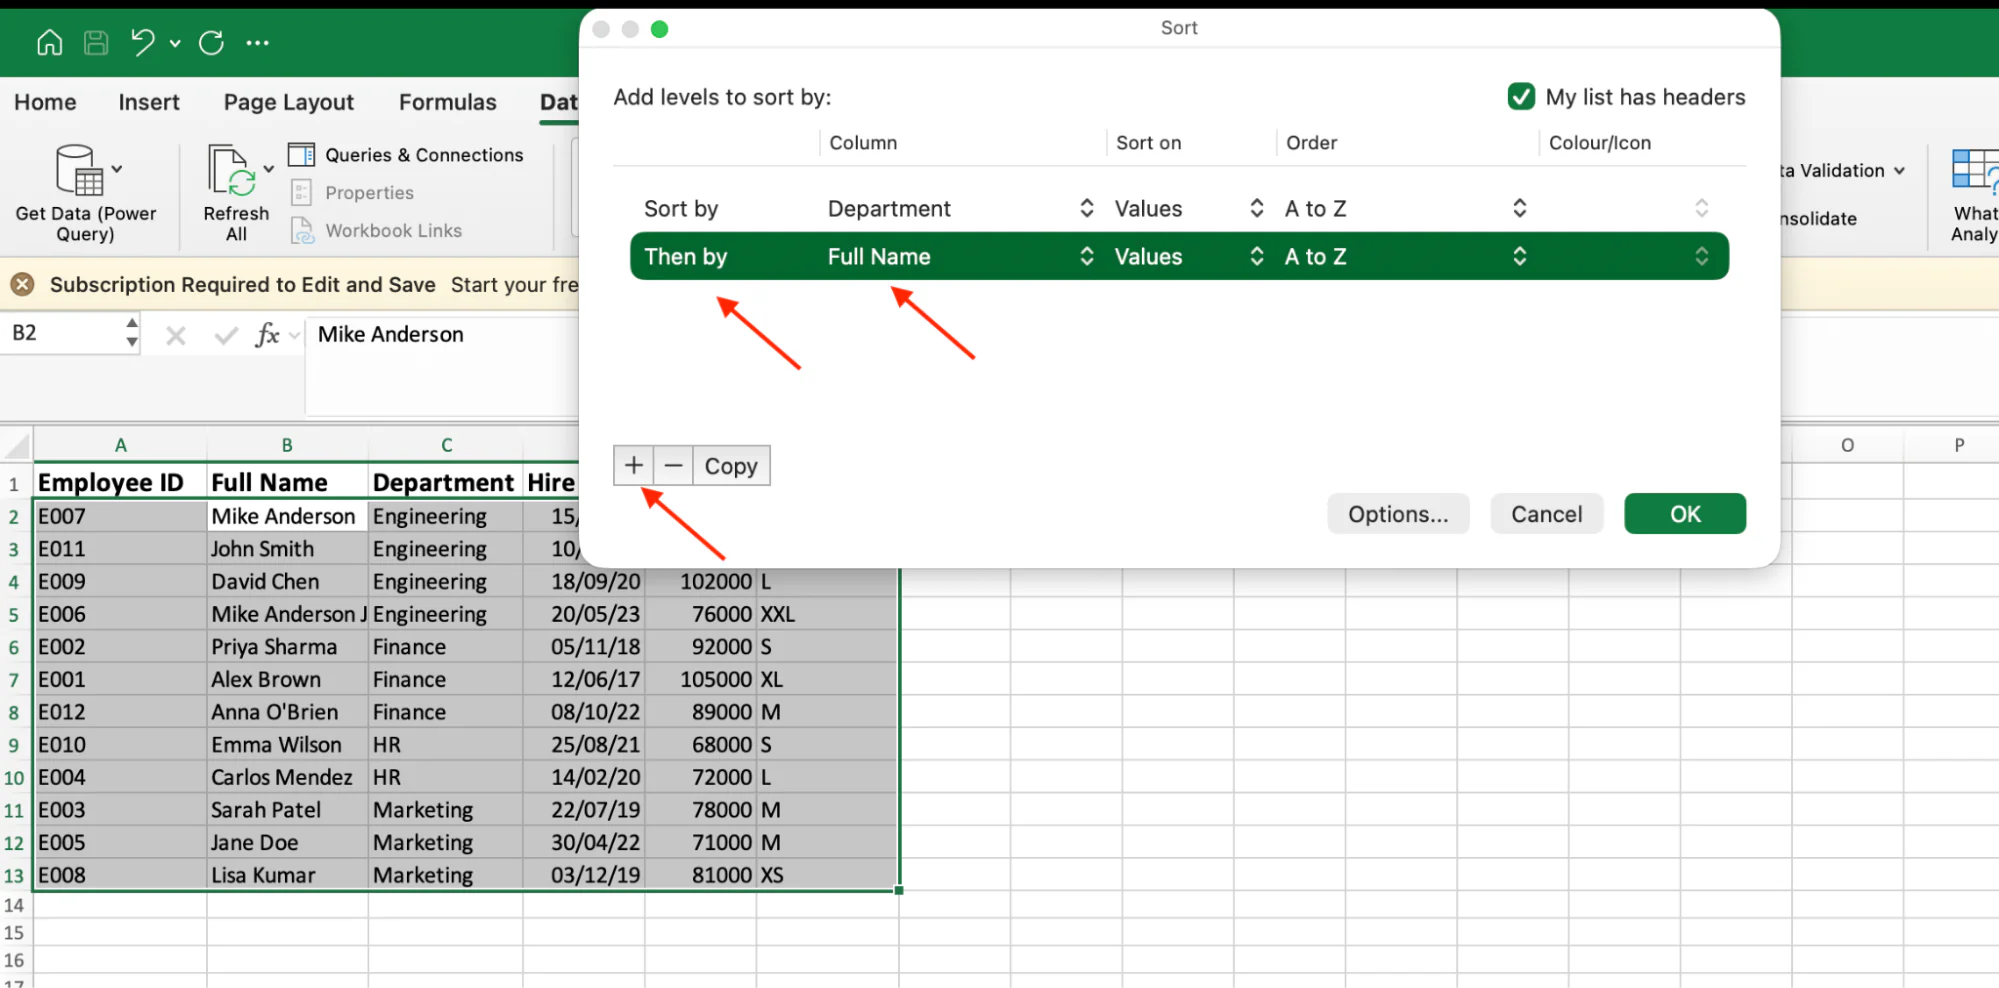The width and height of the screenshot is (1999, 988).
Task: Open Data Validation dropdown arrow
Action: 1899,171
